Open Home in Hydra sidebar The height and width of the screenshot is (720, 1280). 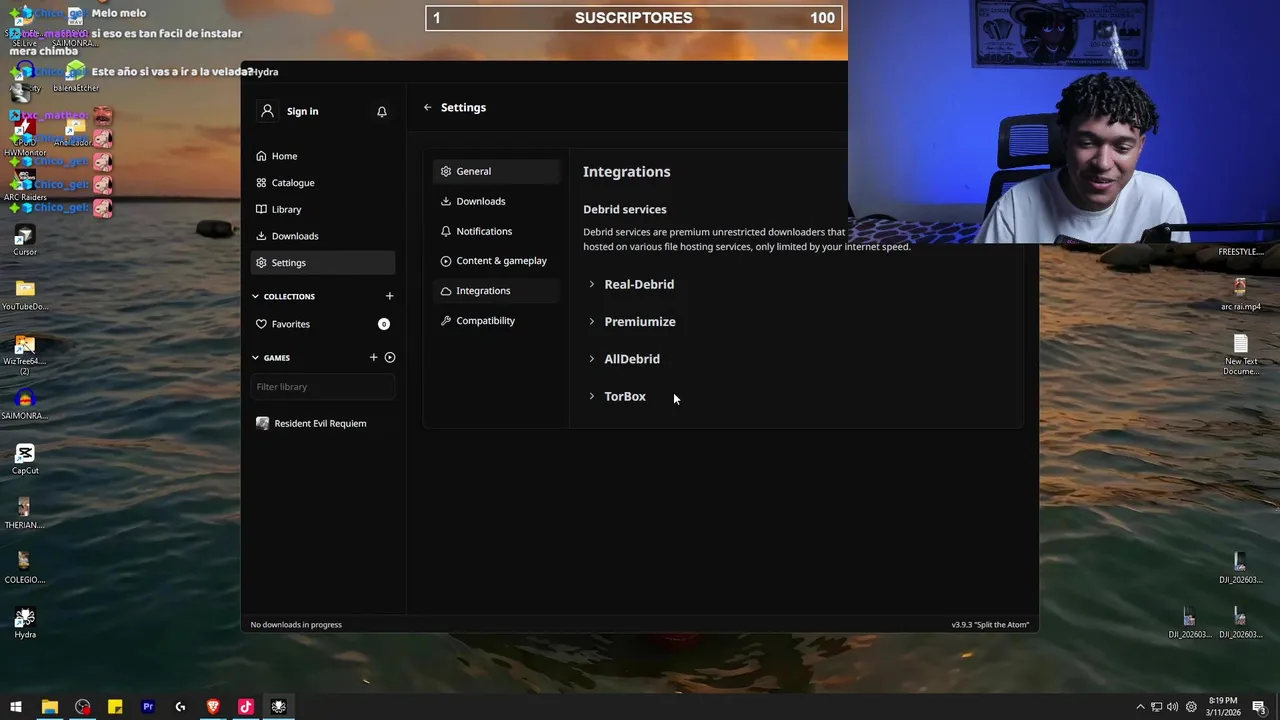[x=323, y=156]
